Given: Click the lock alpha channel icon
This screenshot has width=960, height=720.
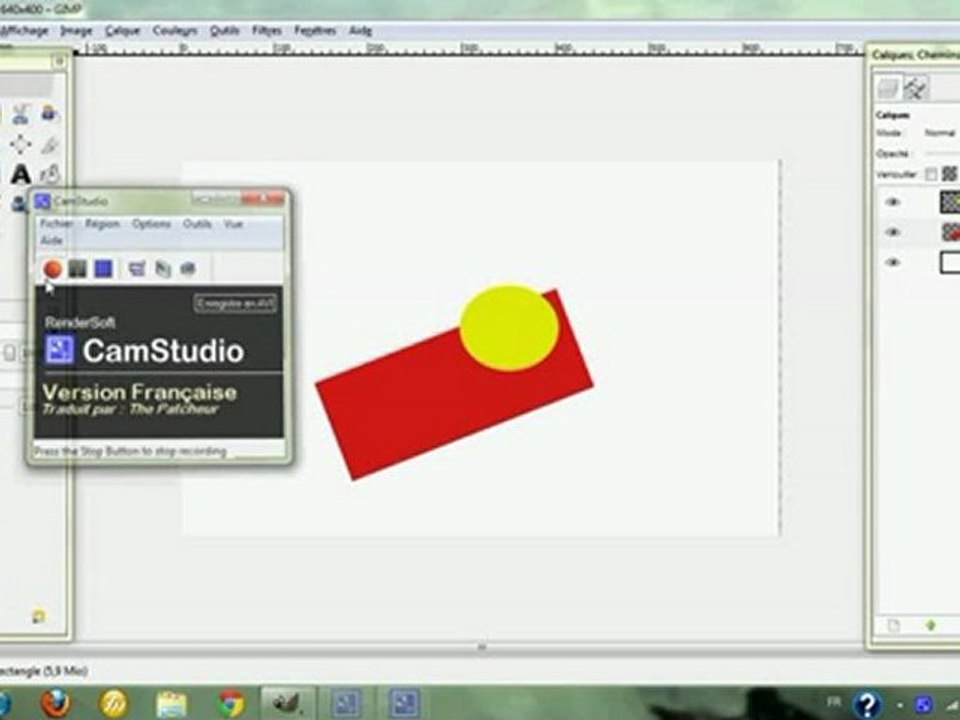Looking at the screenshot, I should (950, 174).
